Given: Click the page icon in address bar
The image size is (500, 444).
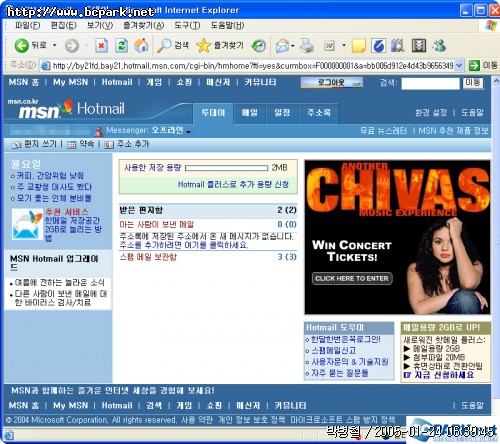Looking at the screenshot, I should [x=45, y=66].
